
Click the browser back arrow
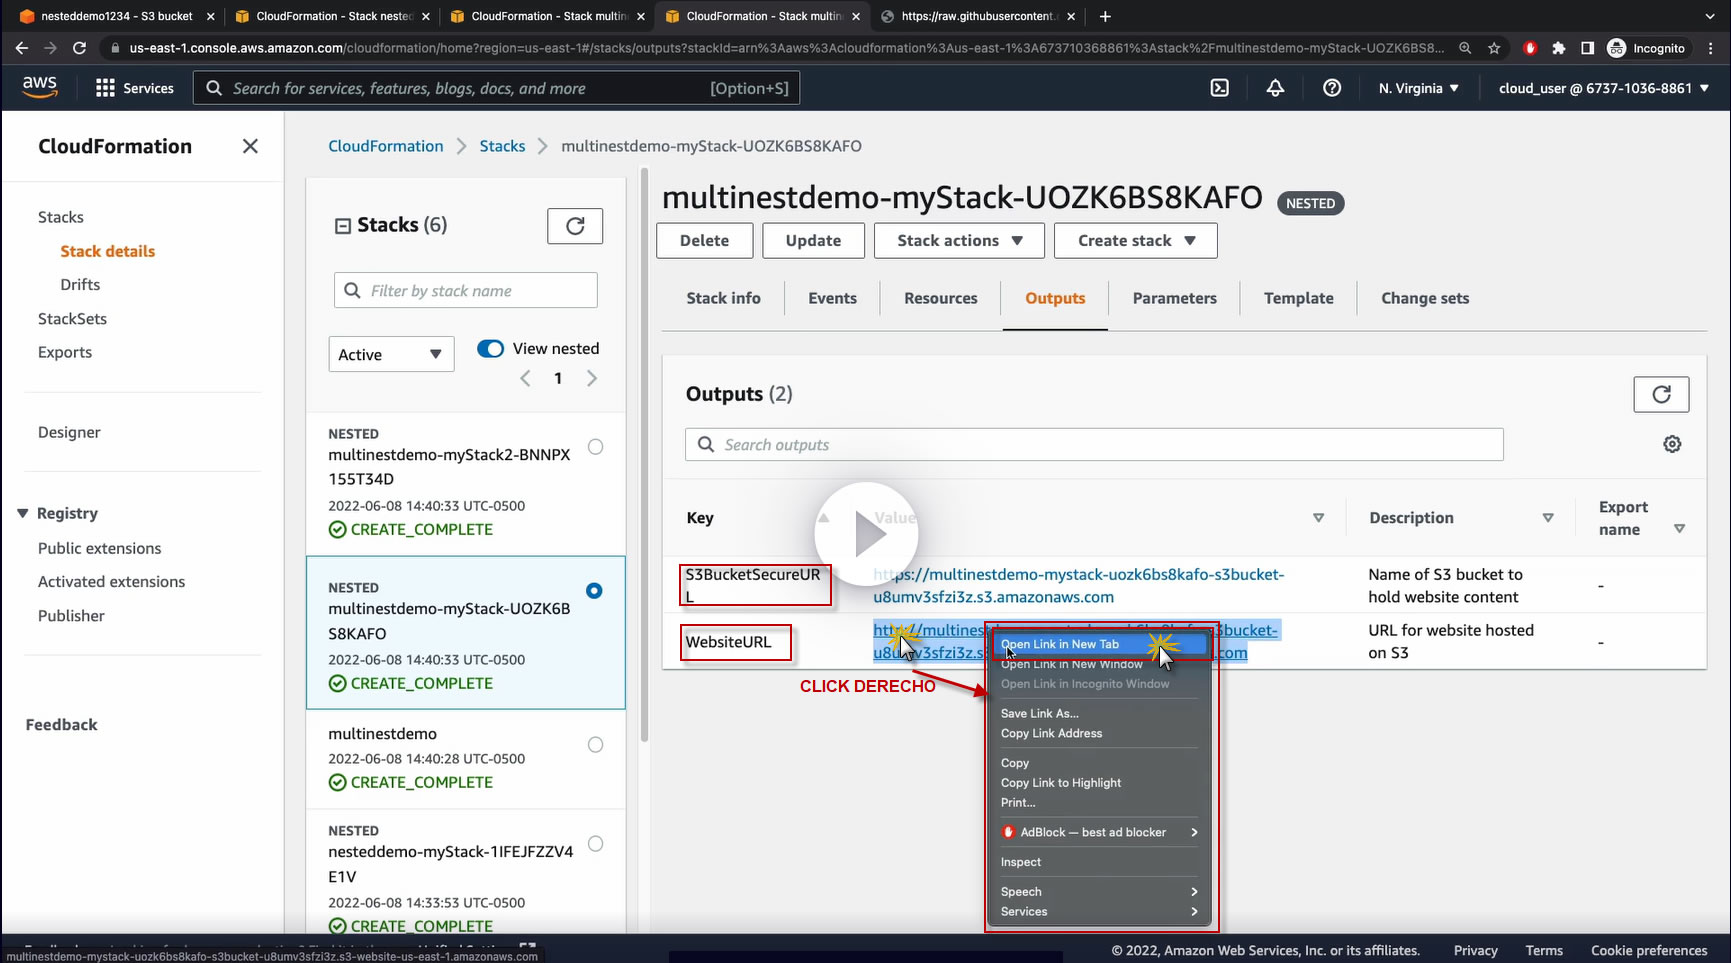pyautogui.click(x=22, y=48)
